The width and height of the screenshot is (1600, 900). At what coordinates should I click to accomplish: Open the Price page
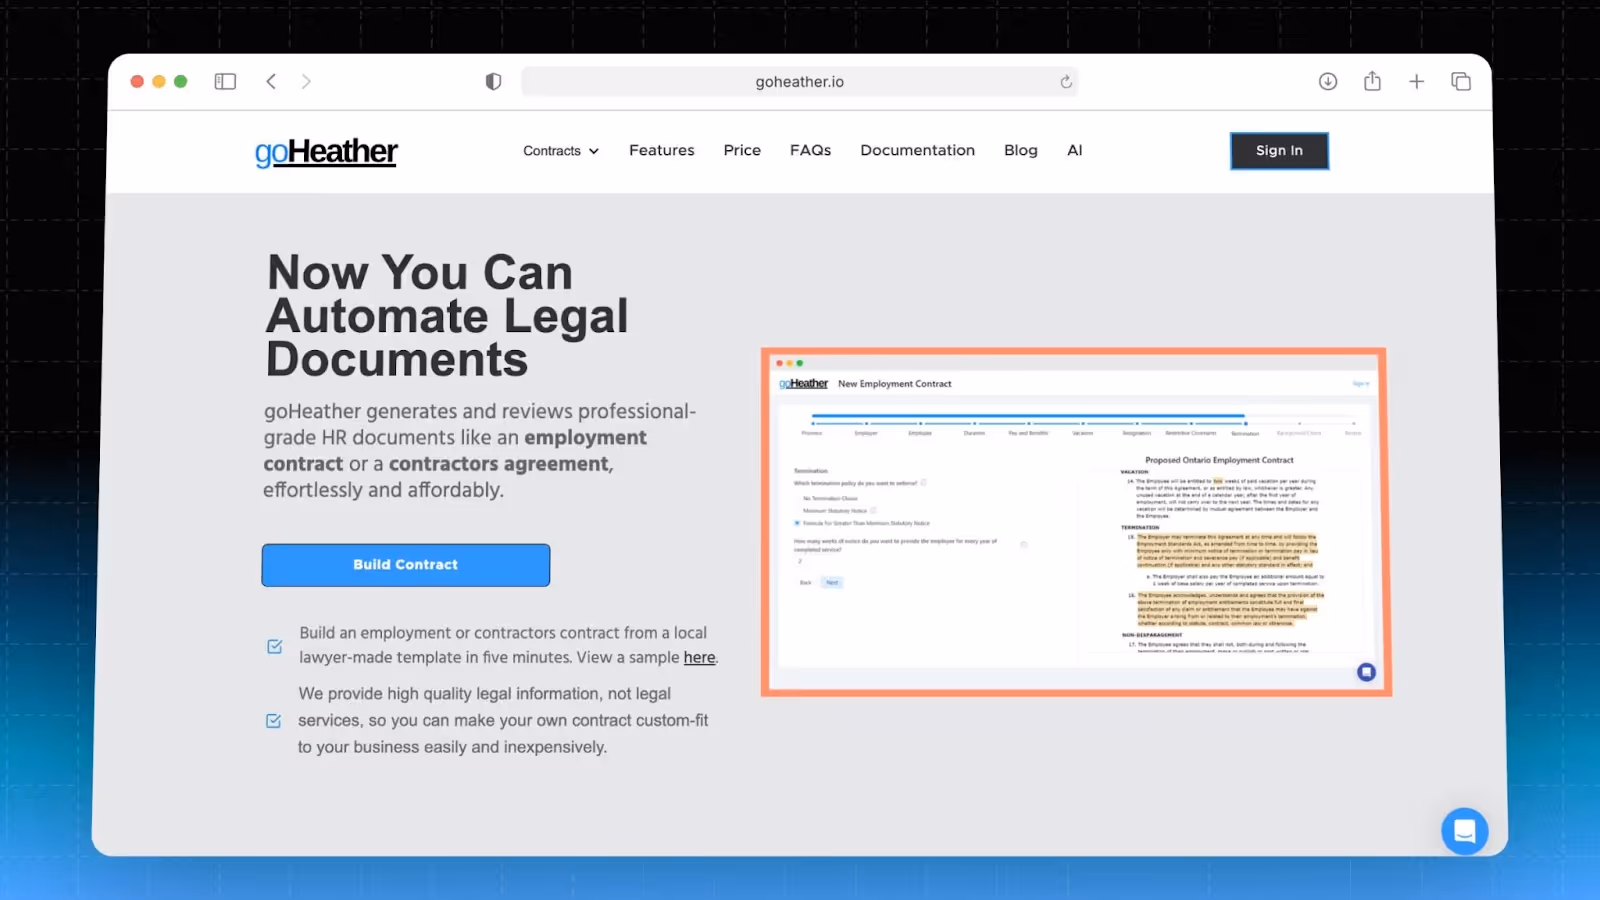click(x=742, y=150)
